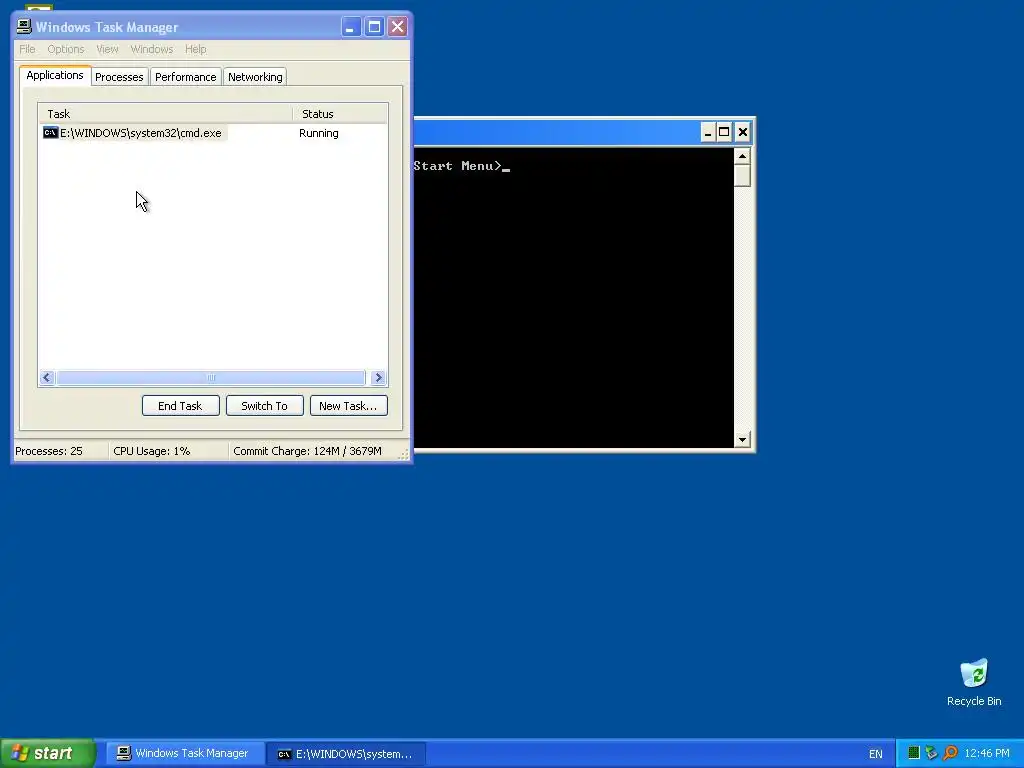Open the Windows menu in Task Manager
The width and height of the screenshot is (1024, 768).
[x=152, y=49]
